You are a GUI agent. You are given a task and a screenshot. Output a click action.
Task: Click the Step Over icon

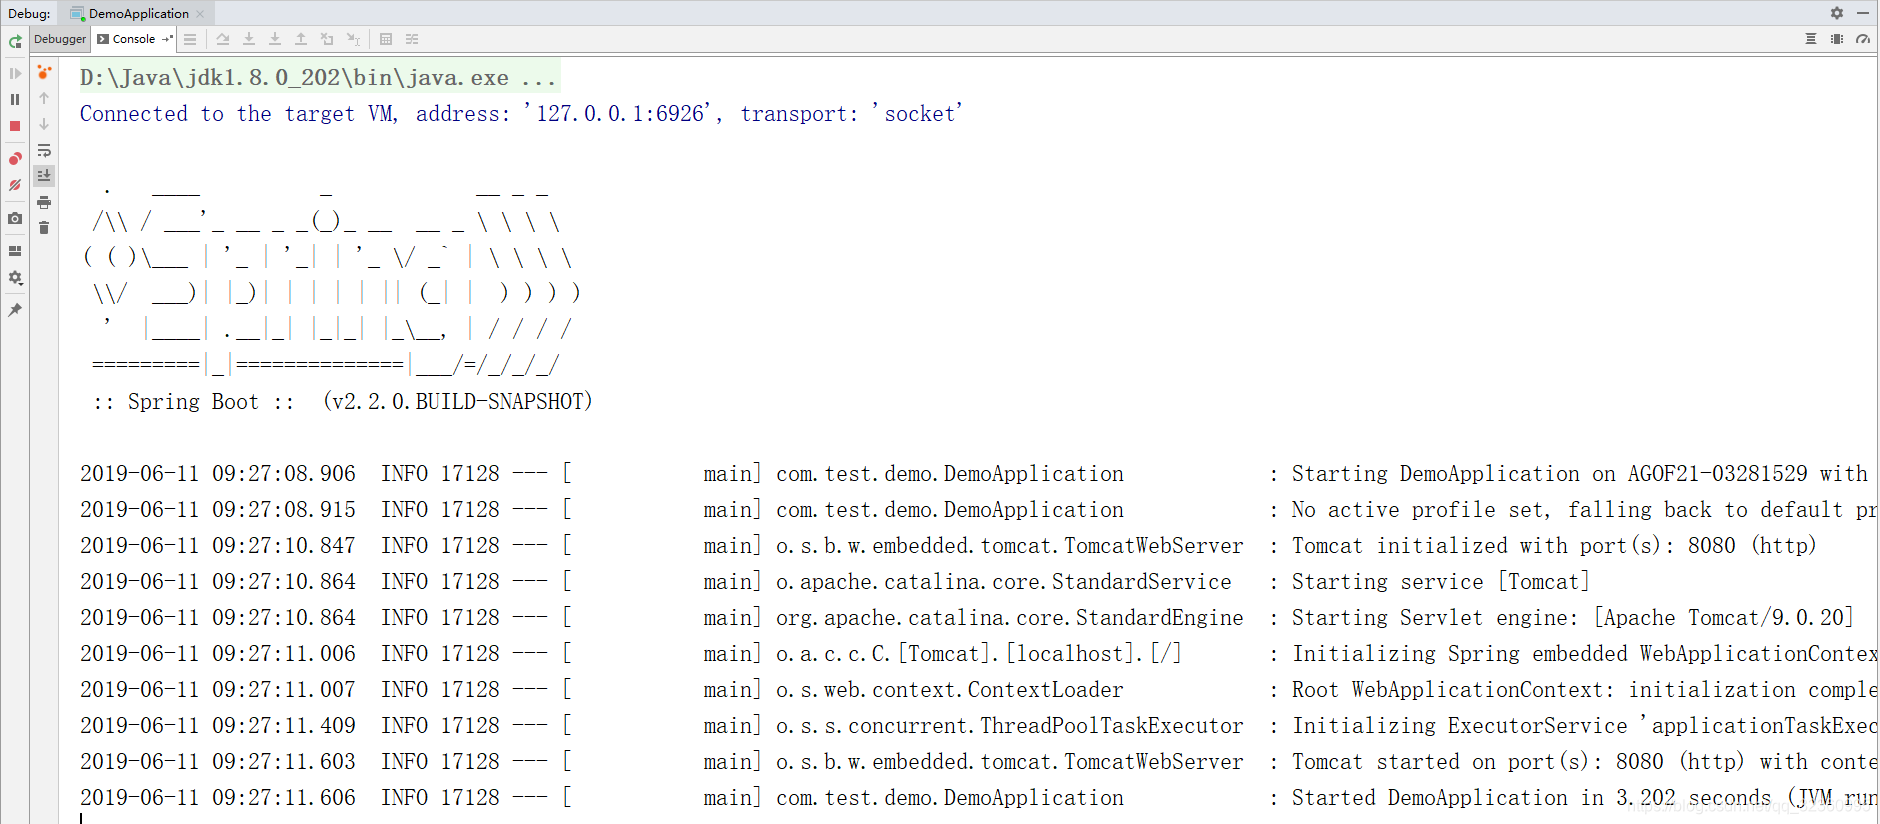[223, 39]
